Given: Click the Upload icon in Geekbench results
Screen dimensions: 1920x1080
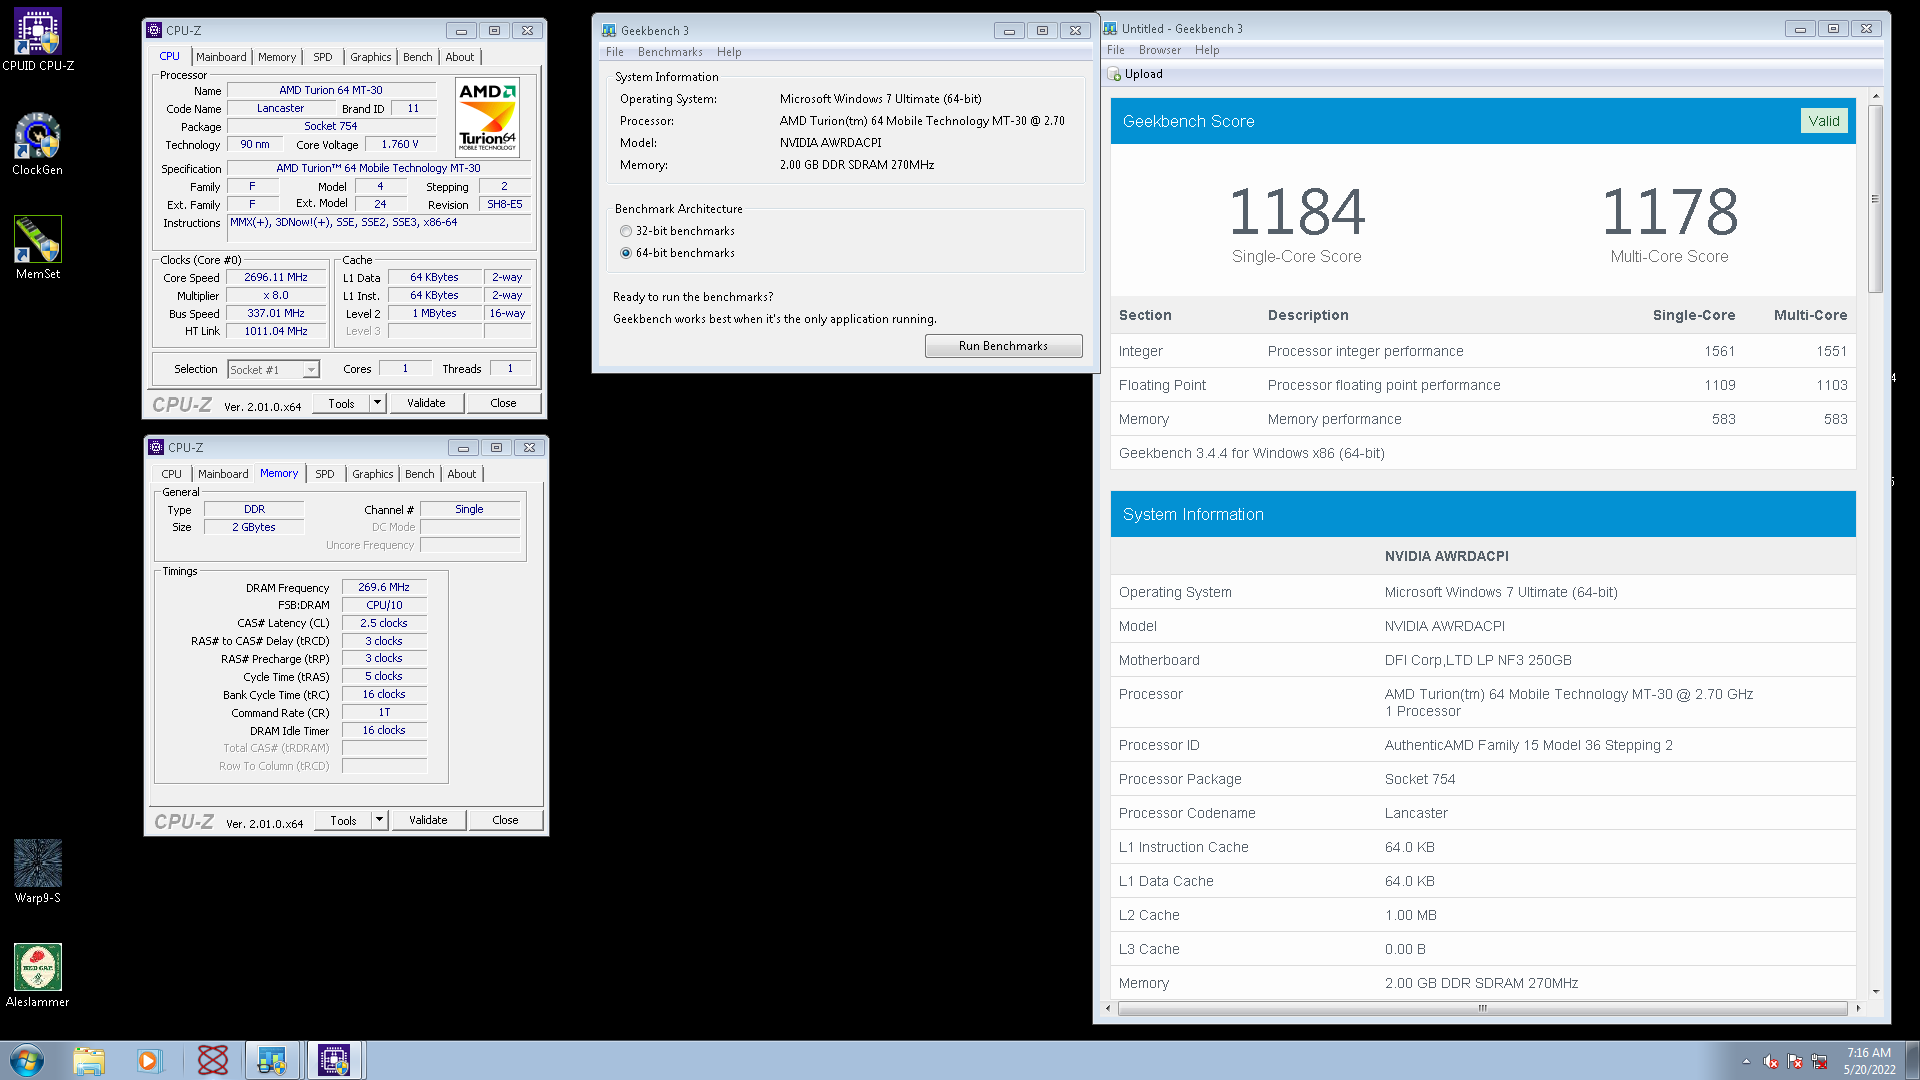Looking at the screenshot, I should [x=1115, y=74].
